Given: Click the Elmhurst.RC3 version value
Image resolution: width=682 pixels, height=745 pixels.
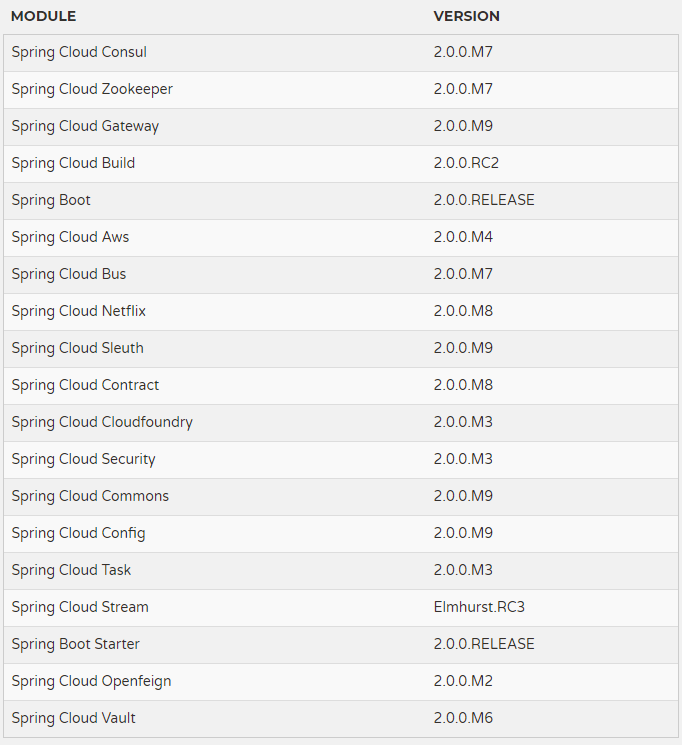Looking at the screenshot, I should click(x=478, y=607).
